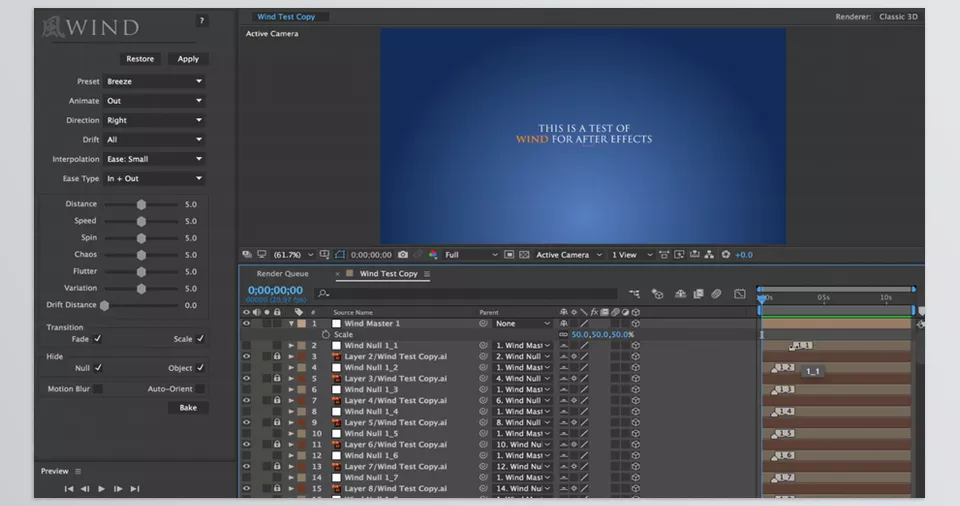Expand the Wind Null 1_1 layer
This screenshot has height=506, width=960.
pyautogui.click(x=291, y=346)
